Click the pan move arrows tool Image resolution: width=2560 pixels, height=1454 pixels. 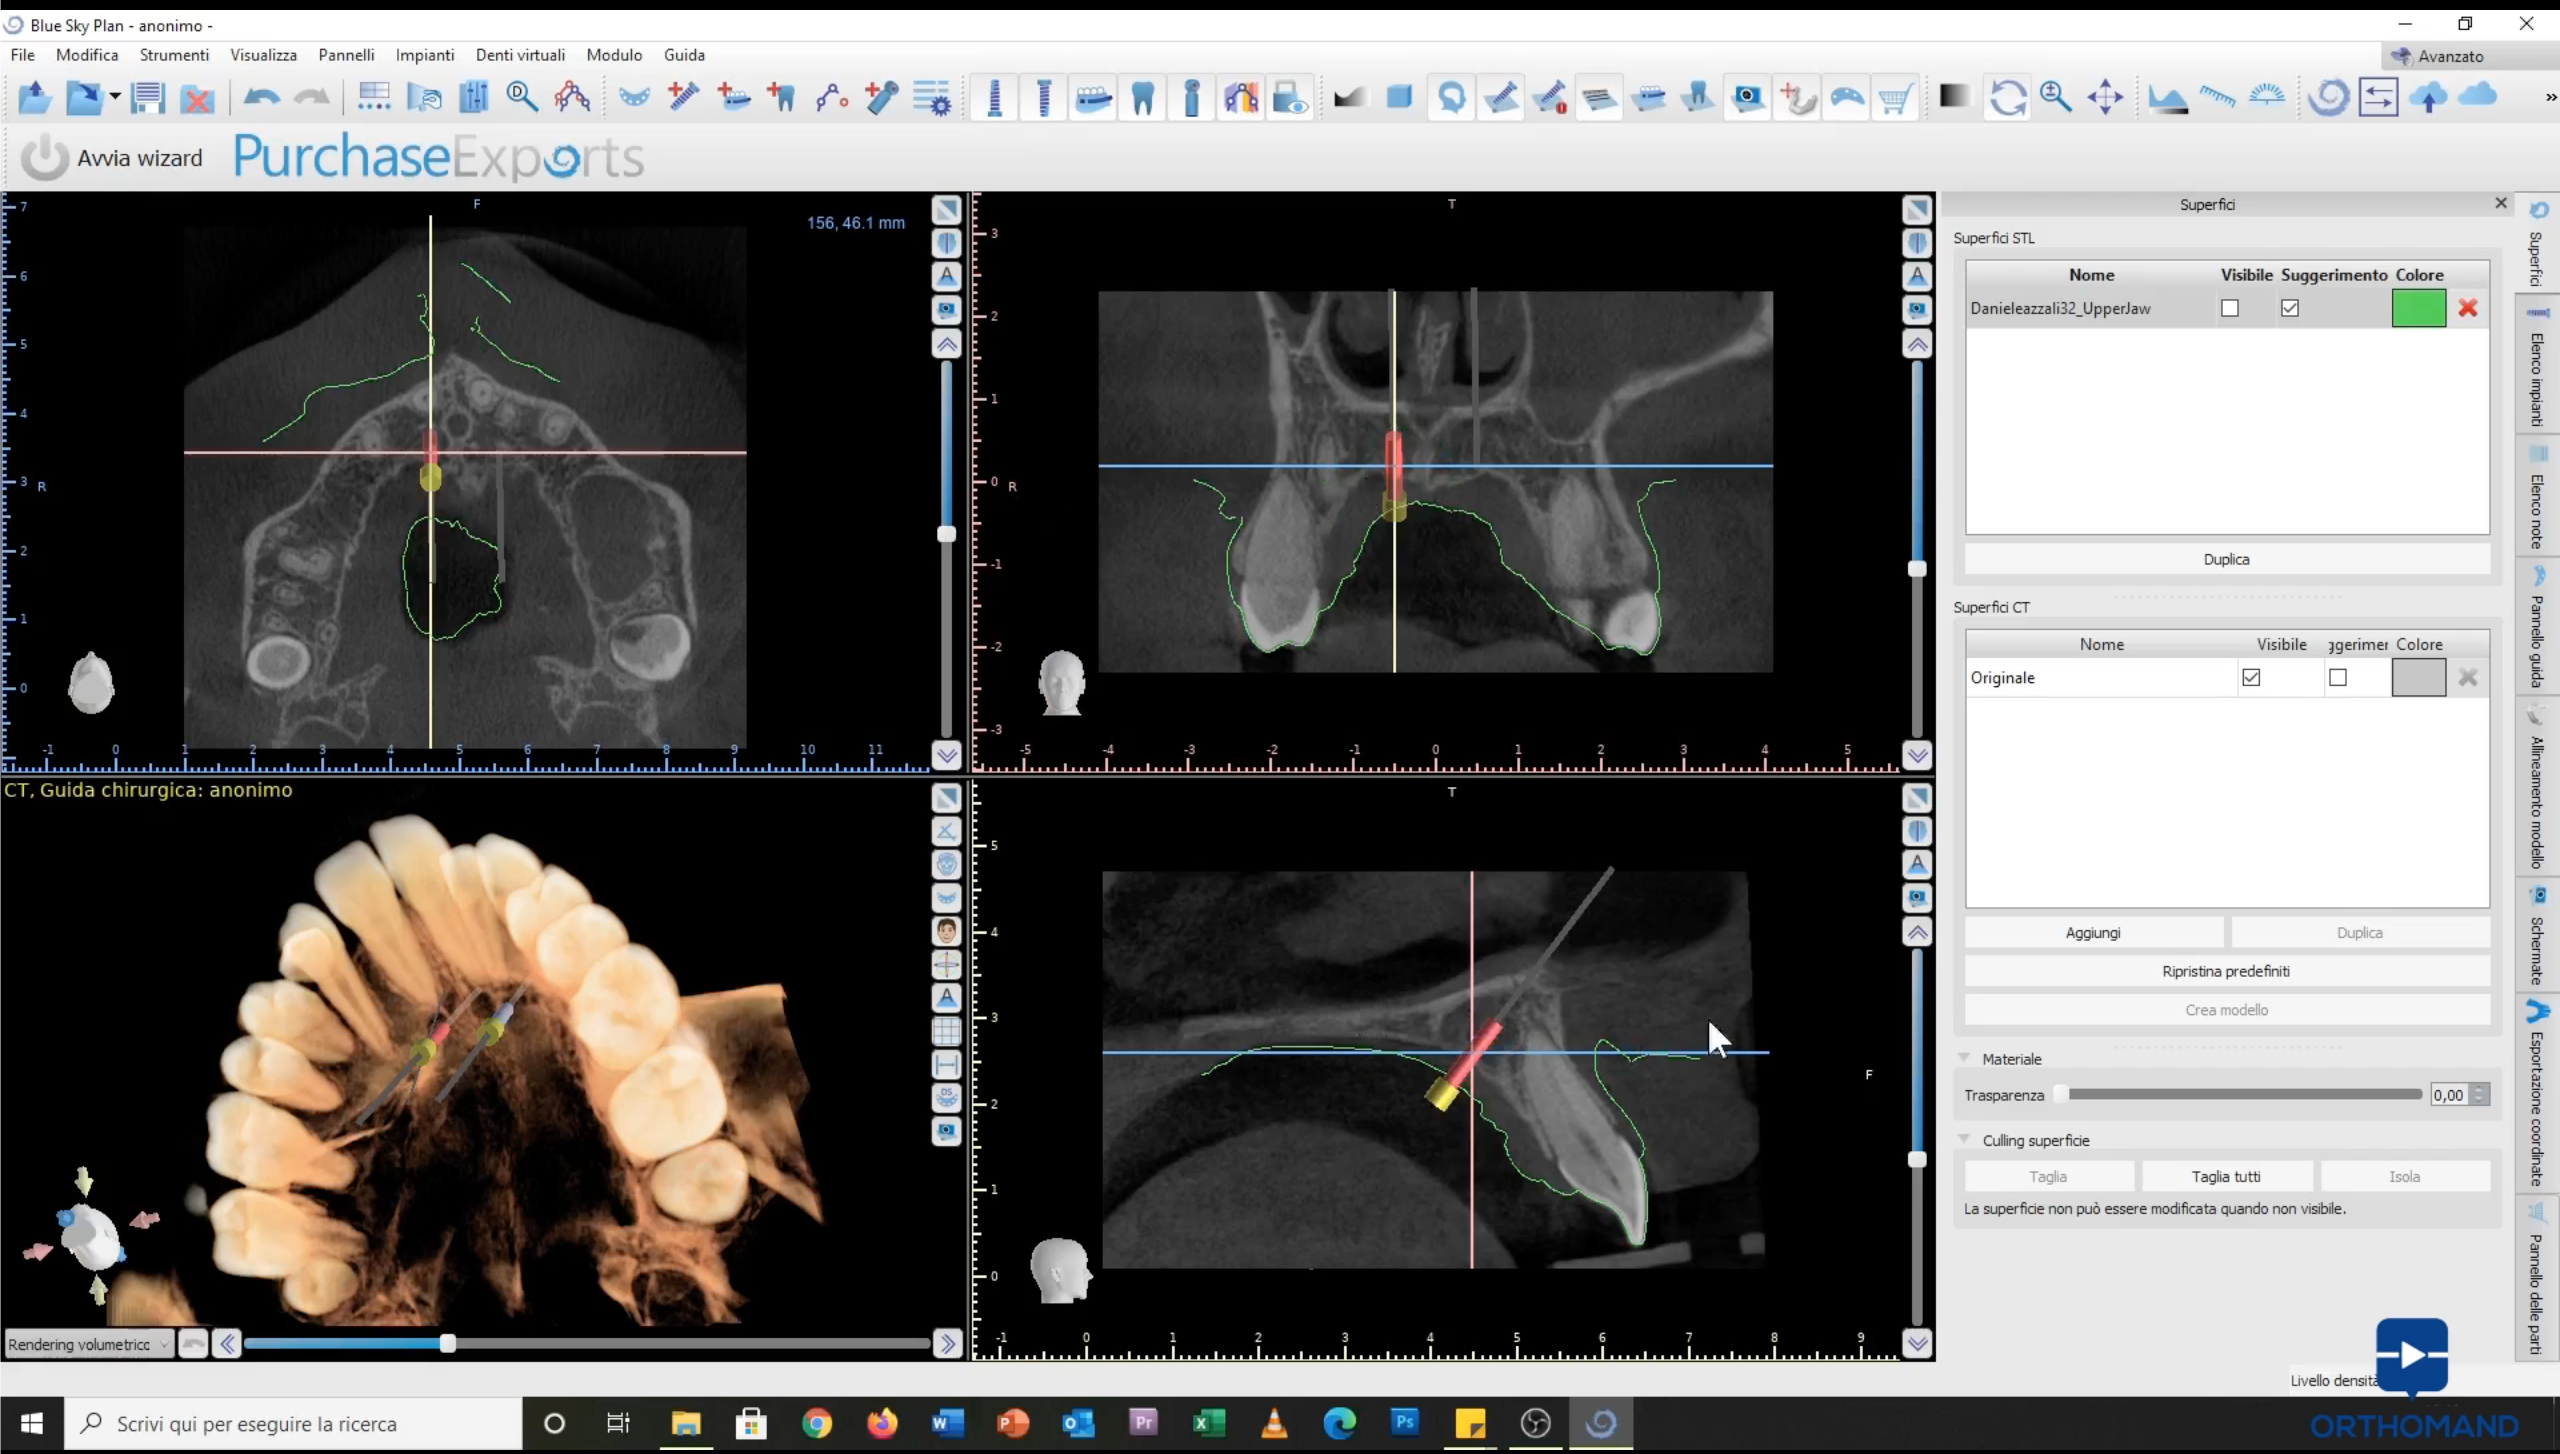tap(2105, 98)
